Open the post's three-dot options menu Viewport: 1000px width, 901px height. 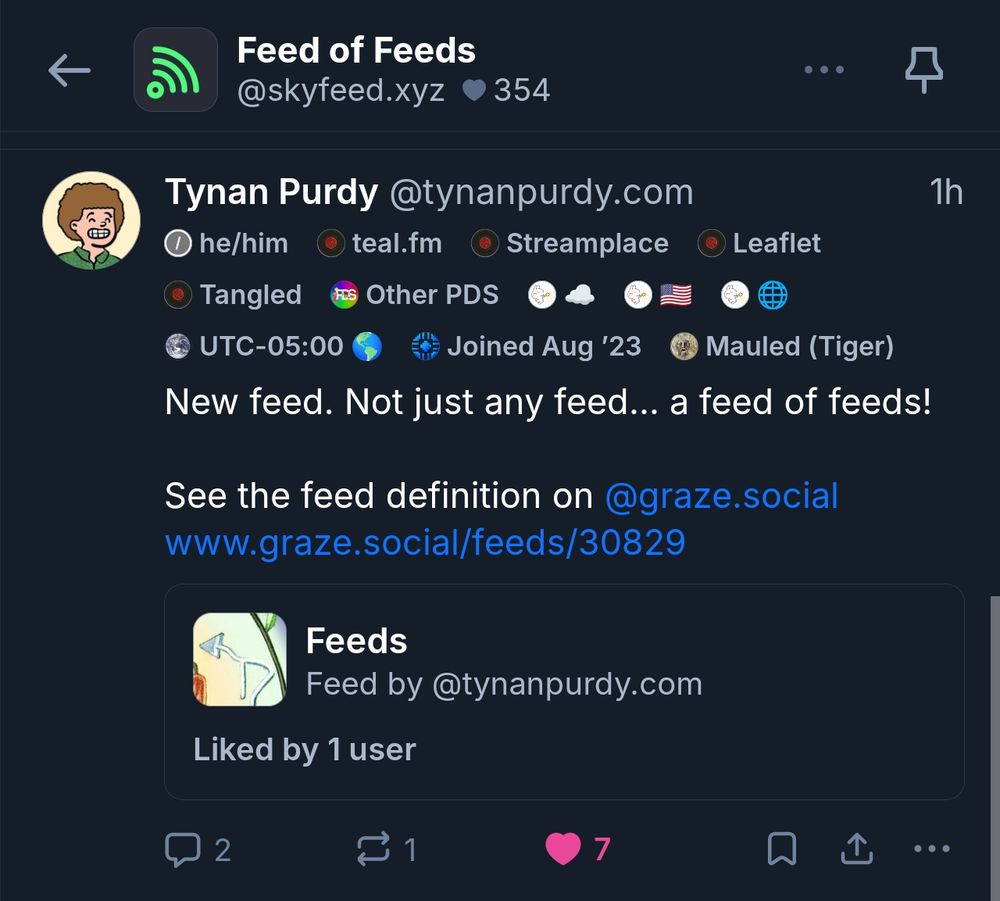tap(932, 848)
